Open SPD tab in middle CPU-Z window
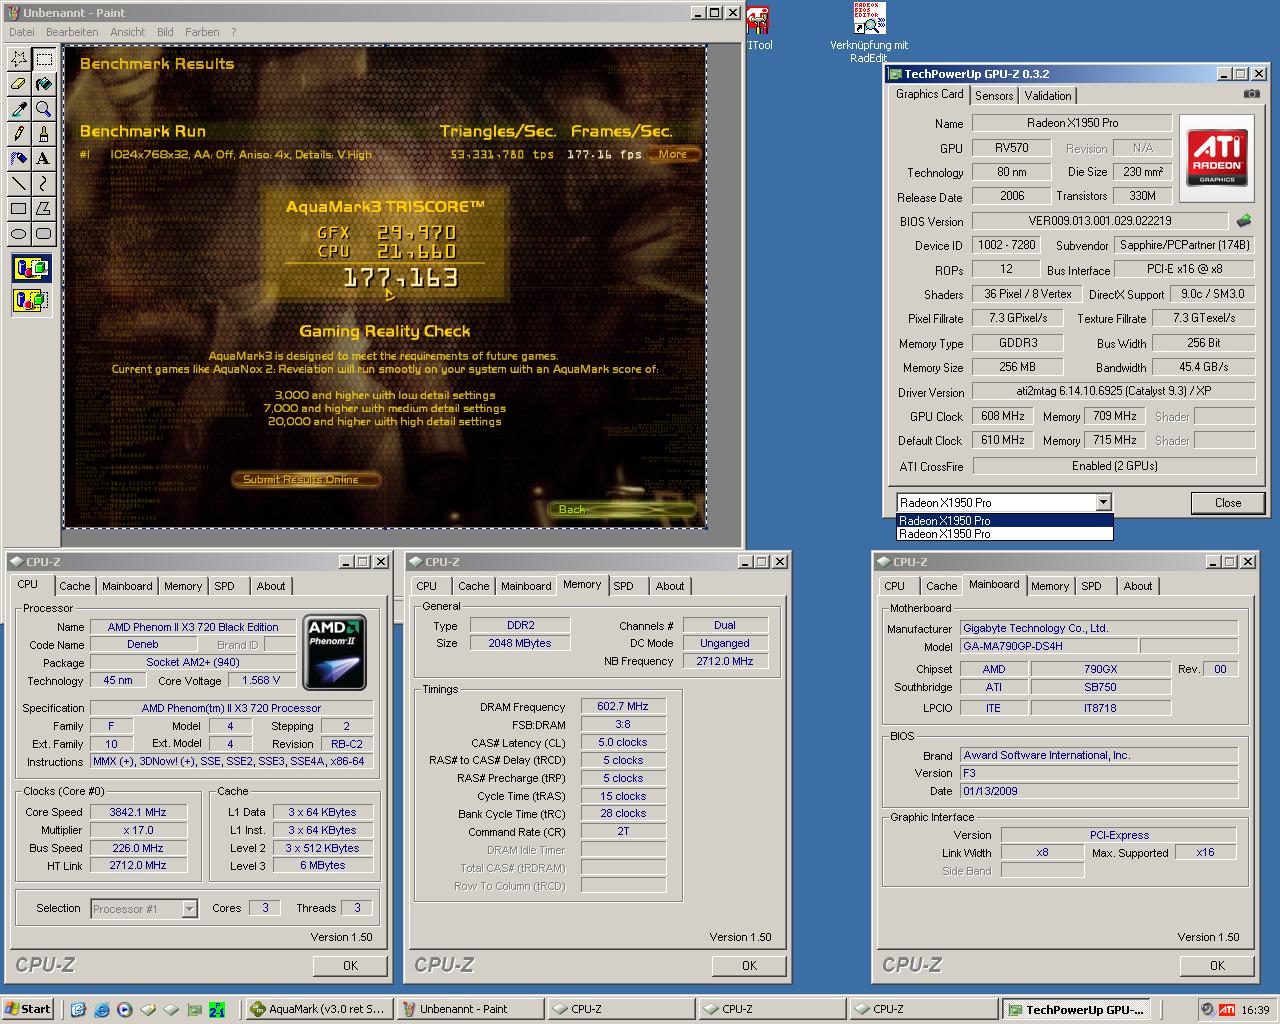Screen dimensions: 1280x1024 624,587
